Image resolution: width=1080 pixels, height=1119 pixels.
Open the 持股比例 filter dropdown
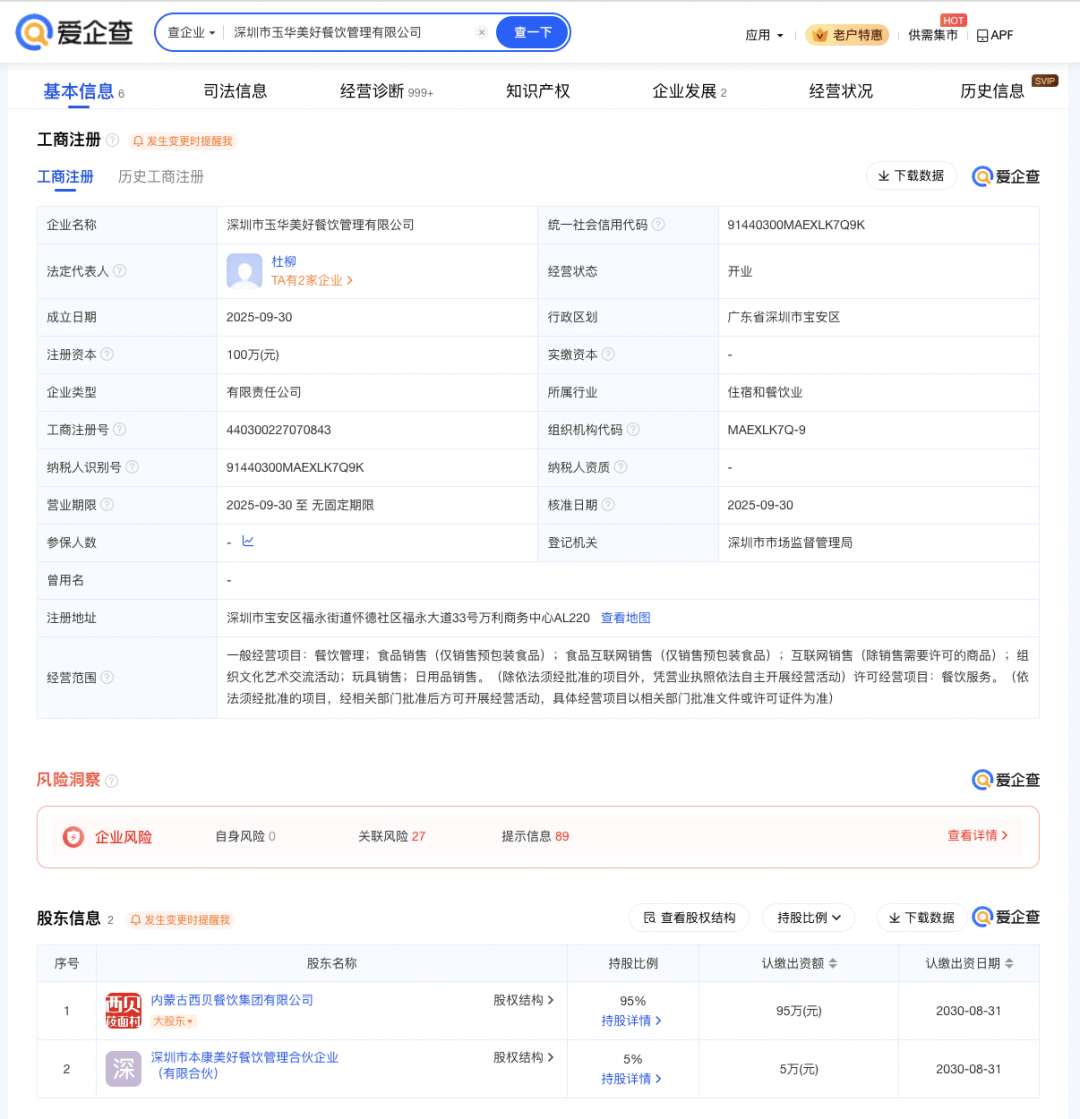pyautogui.click(x=808, y=918)
